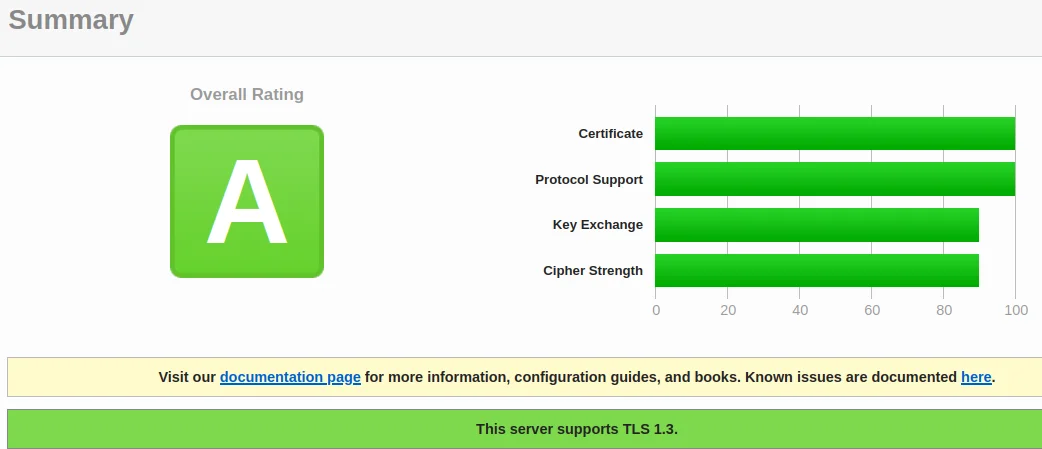Click the Overall Rating label

[x=247, y=95]
